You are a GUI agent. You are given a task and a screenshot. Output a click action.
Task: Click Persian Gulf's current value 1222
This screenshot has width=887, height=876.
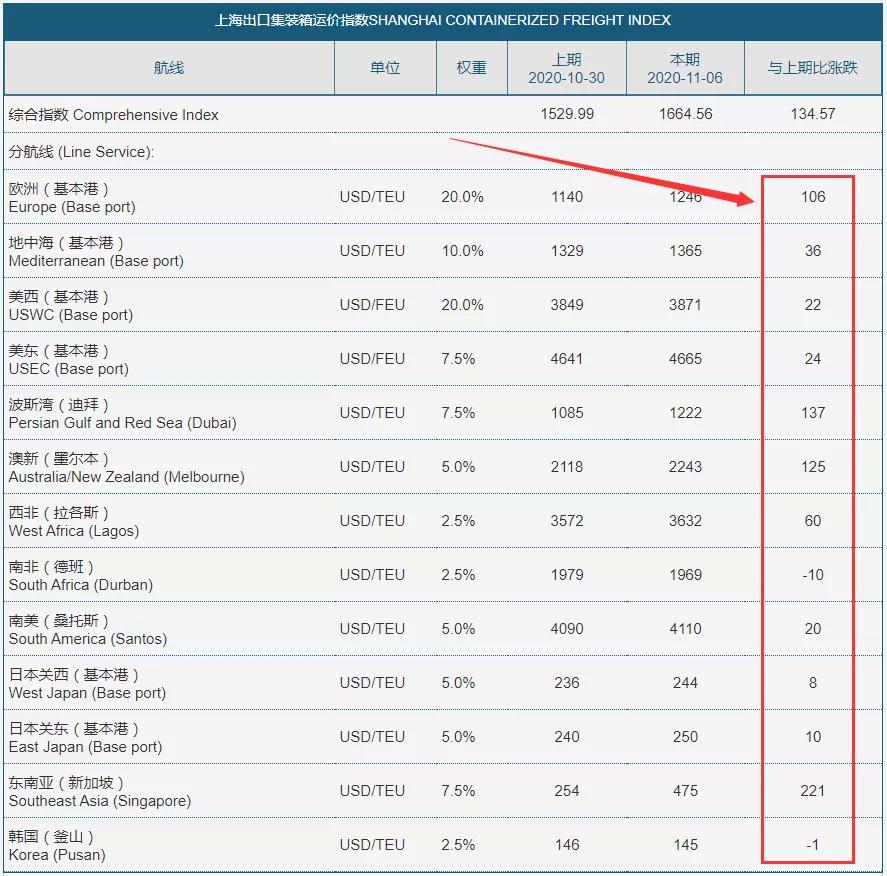point(685,413)
